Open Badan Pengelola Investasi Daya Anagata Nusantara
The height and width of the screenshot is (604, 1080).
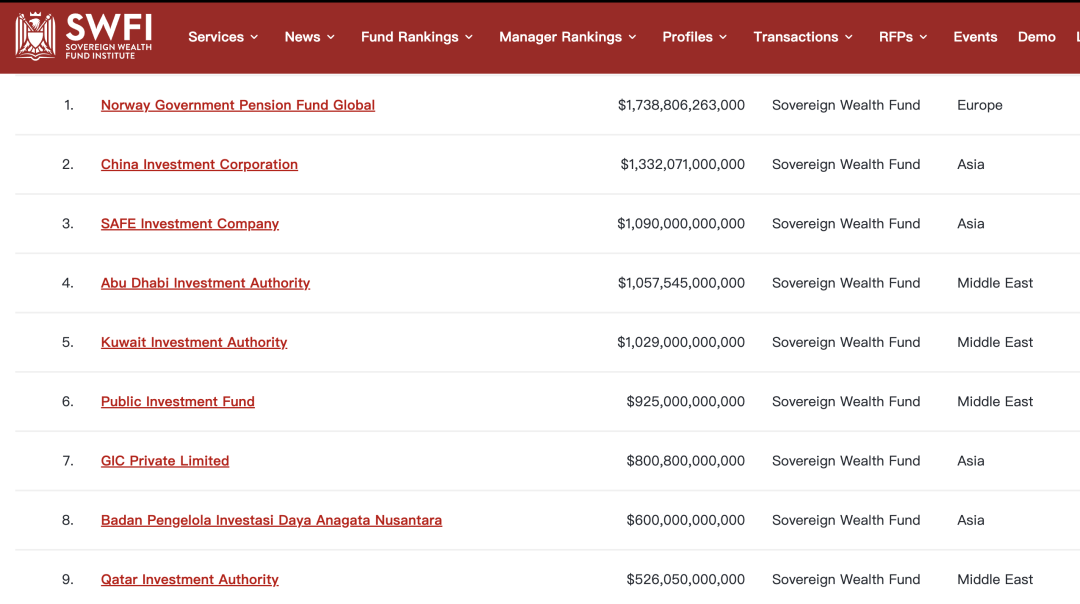click(x=271, y=520)
